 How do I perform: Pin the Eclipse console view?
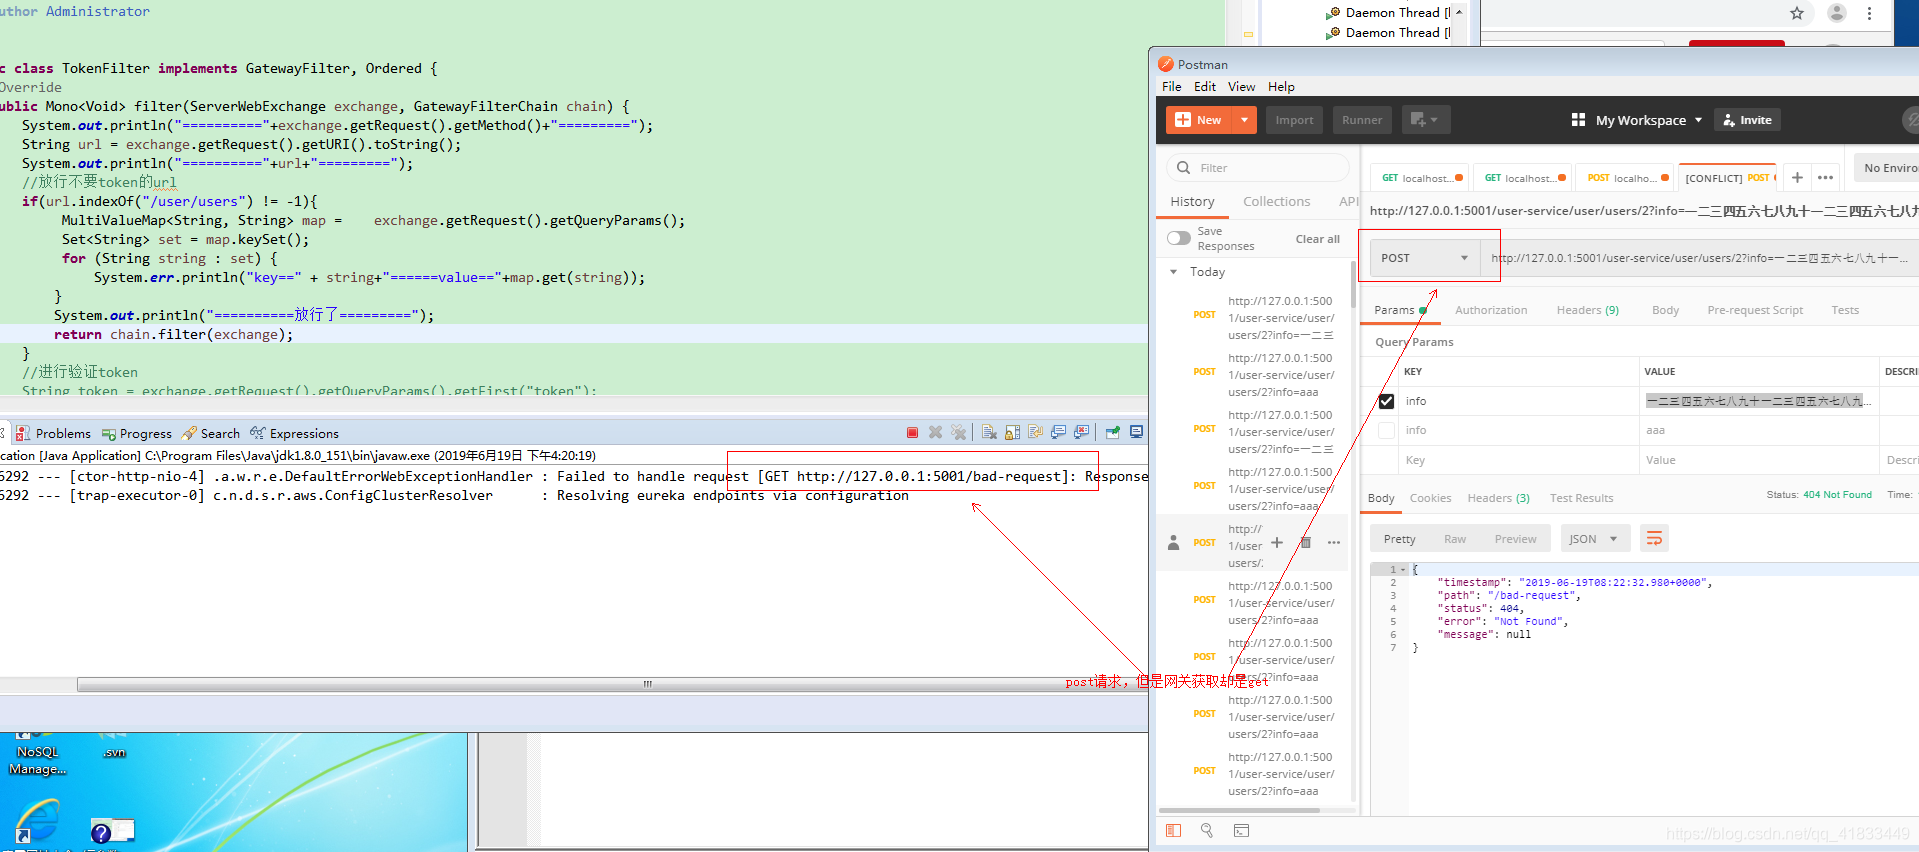[1112, 433]
